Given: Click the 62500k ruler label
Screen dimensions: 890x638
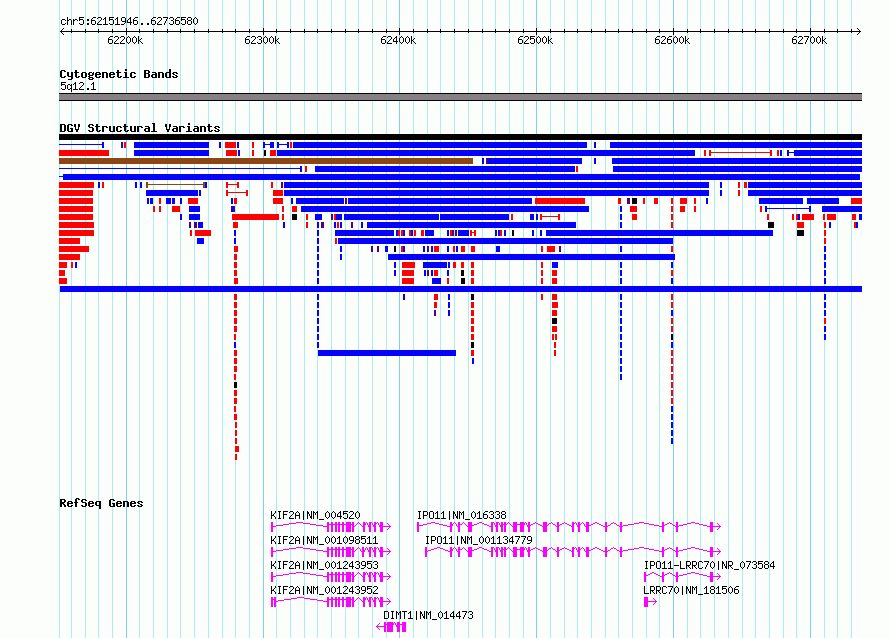Looking at the screenshot, I should [535, 40].
